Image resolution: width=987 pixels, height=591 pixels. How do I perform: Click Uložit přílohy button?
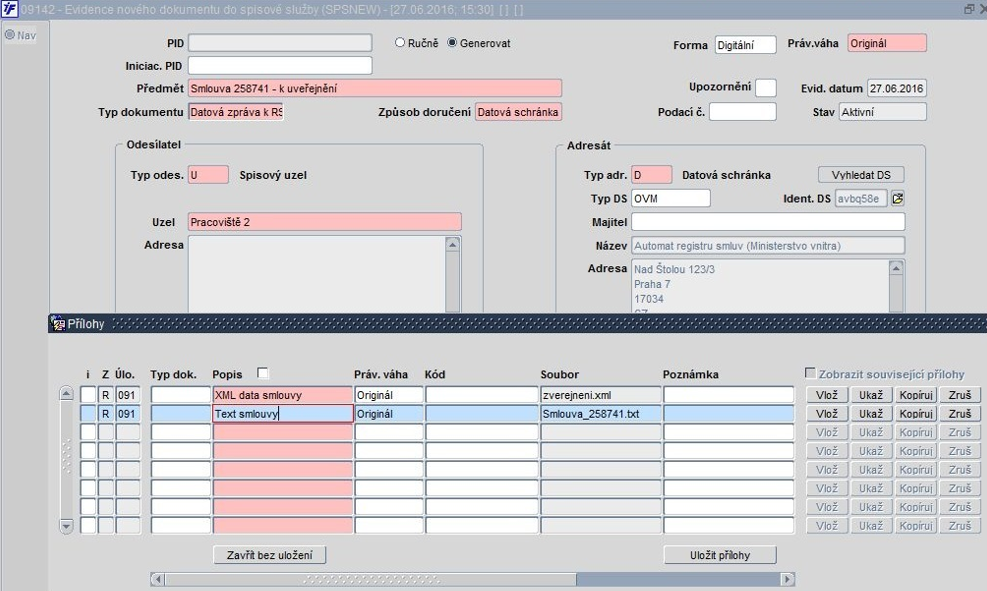pos(720,555)
